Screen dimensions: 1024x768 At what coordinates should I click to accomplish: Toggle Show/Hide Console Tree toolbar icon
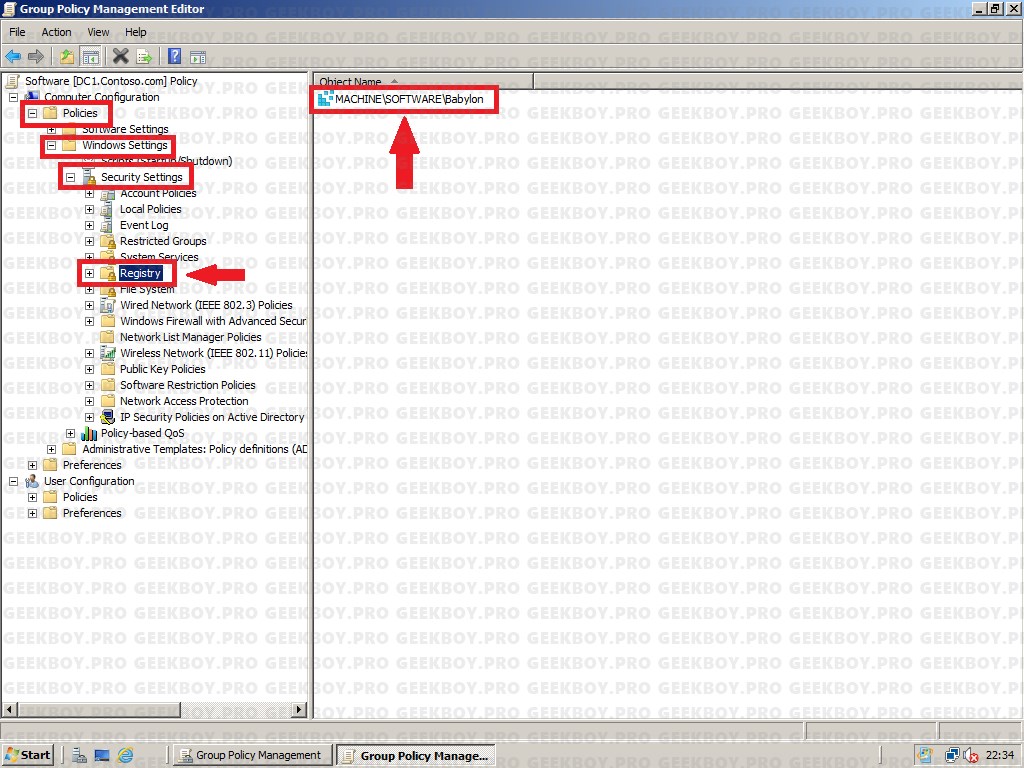coord(90,57)
